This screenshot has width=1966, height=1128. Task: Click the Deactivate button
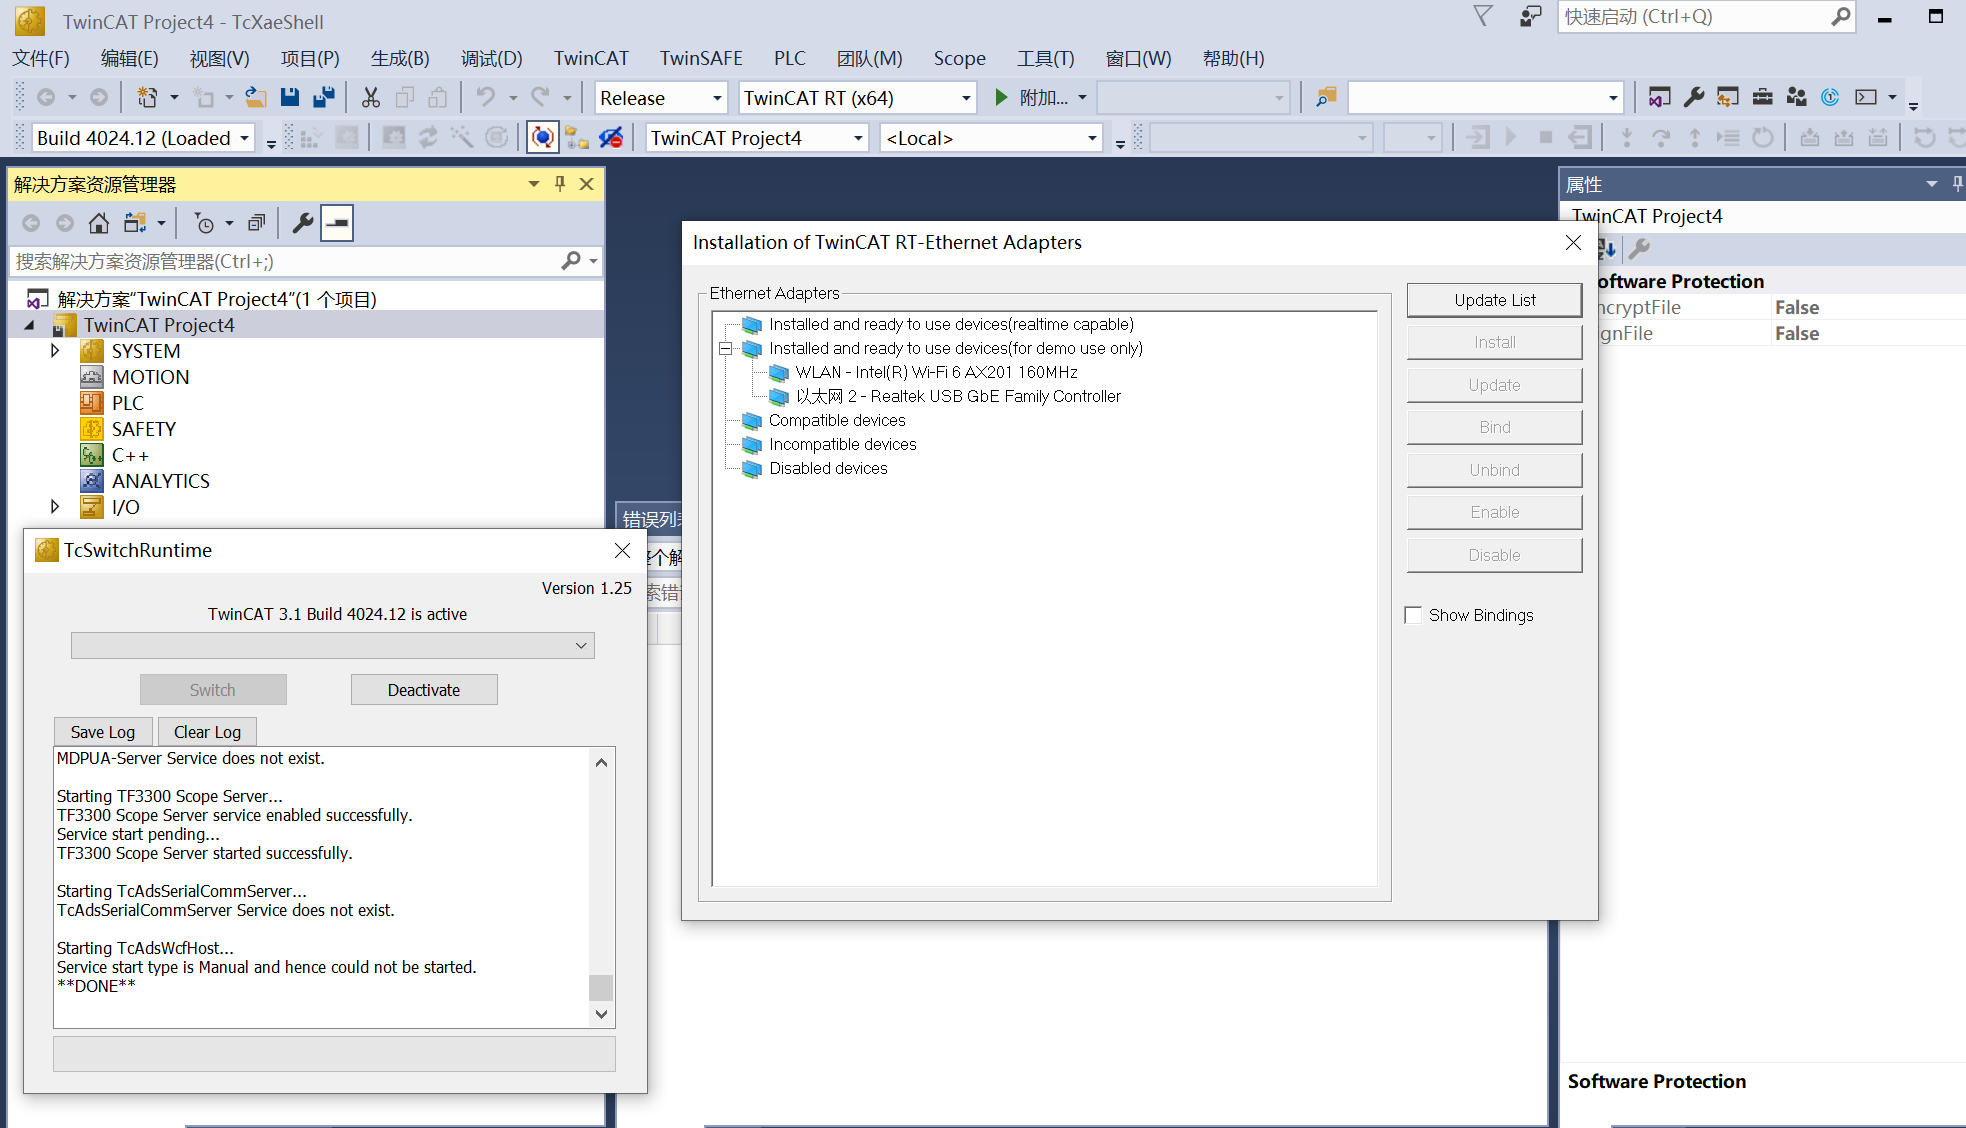[x=424, y=690]
